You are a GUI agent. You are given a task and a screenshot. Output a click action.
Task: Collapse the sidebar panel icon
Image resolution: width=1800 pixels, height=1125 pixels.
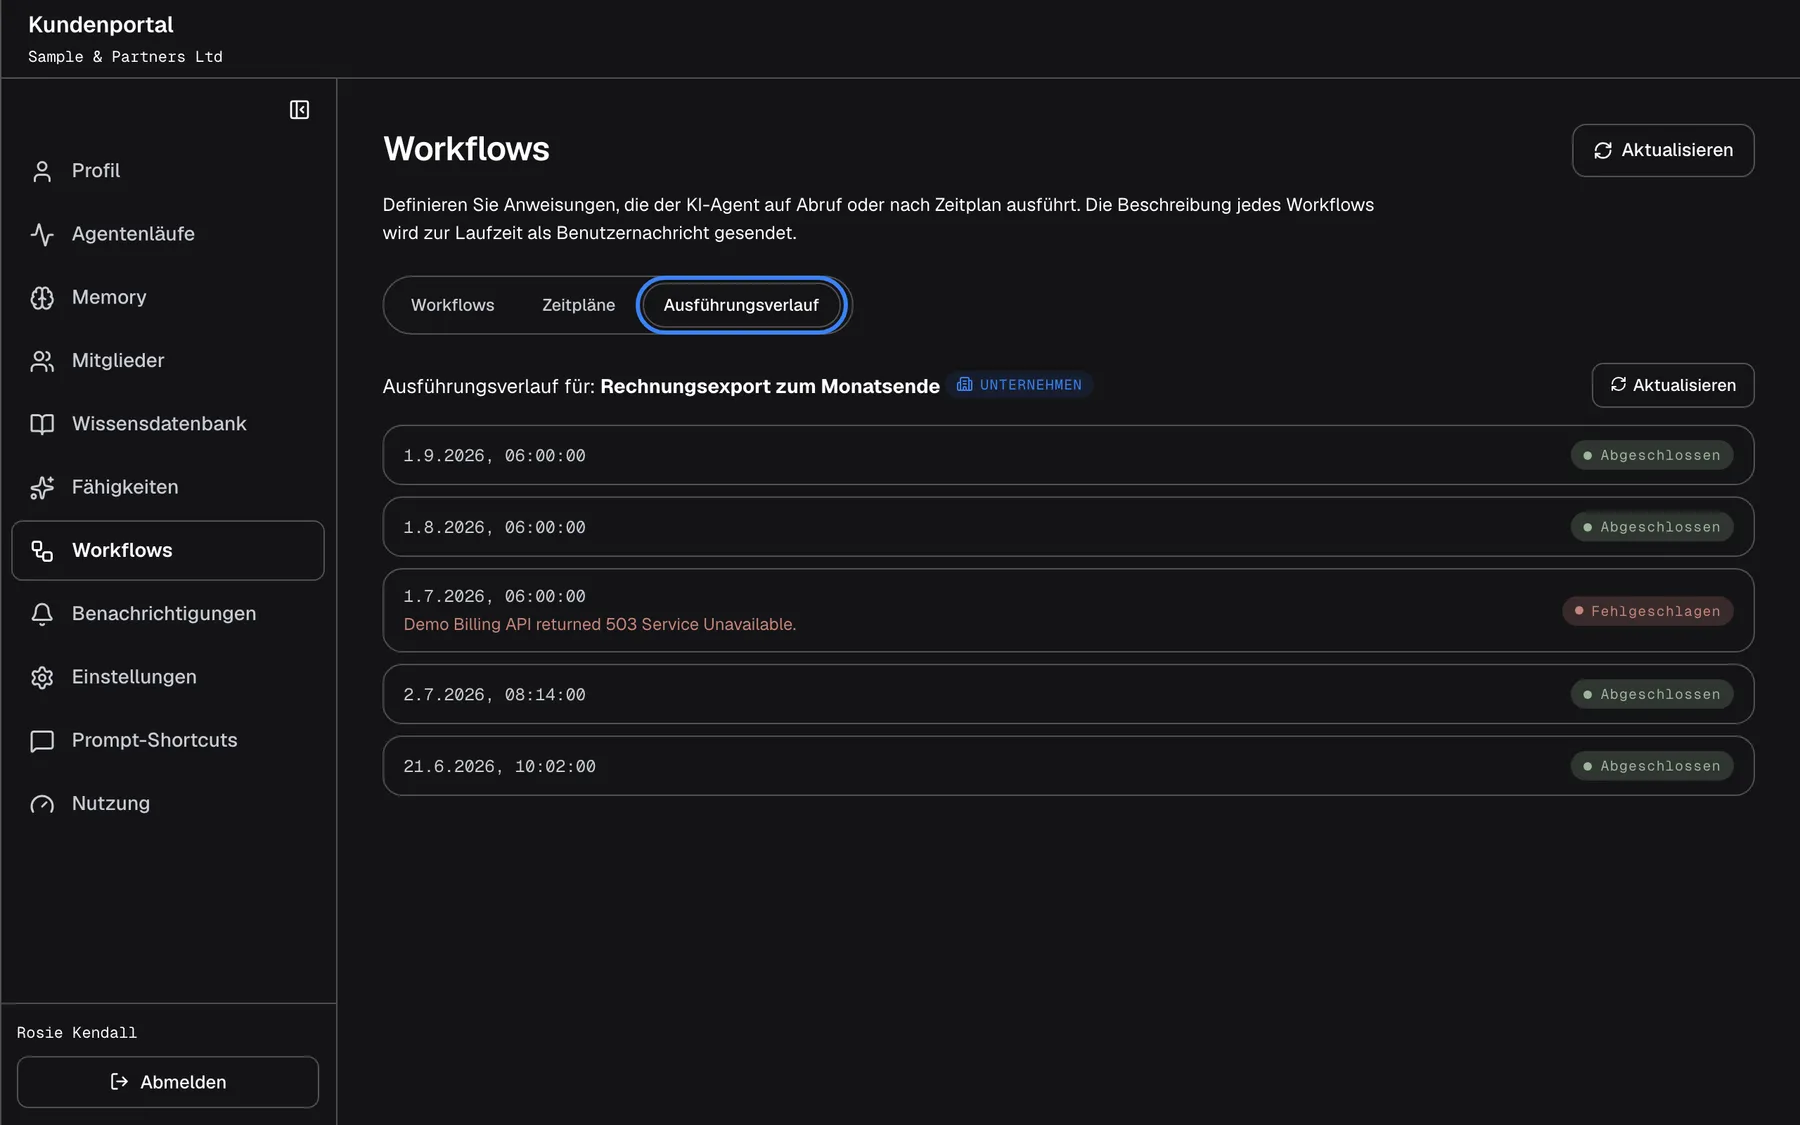tap(299, 110)
